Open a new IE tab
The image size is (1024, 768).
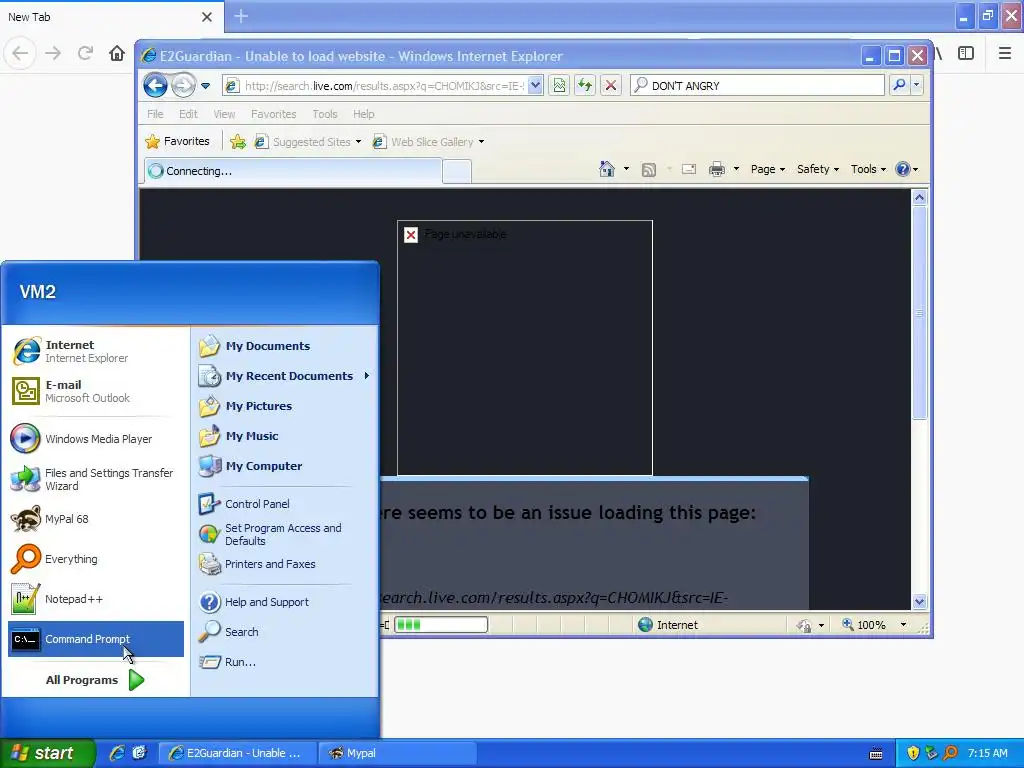coord(457,171)
